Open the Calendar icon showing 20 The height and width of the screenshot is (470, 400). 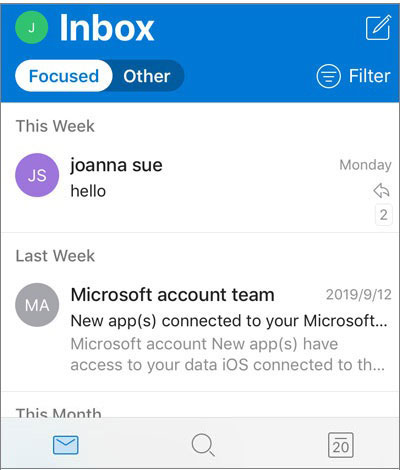[x=340, y=445]
